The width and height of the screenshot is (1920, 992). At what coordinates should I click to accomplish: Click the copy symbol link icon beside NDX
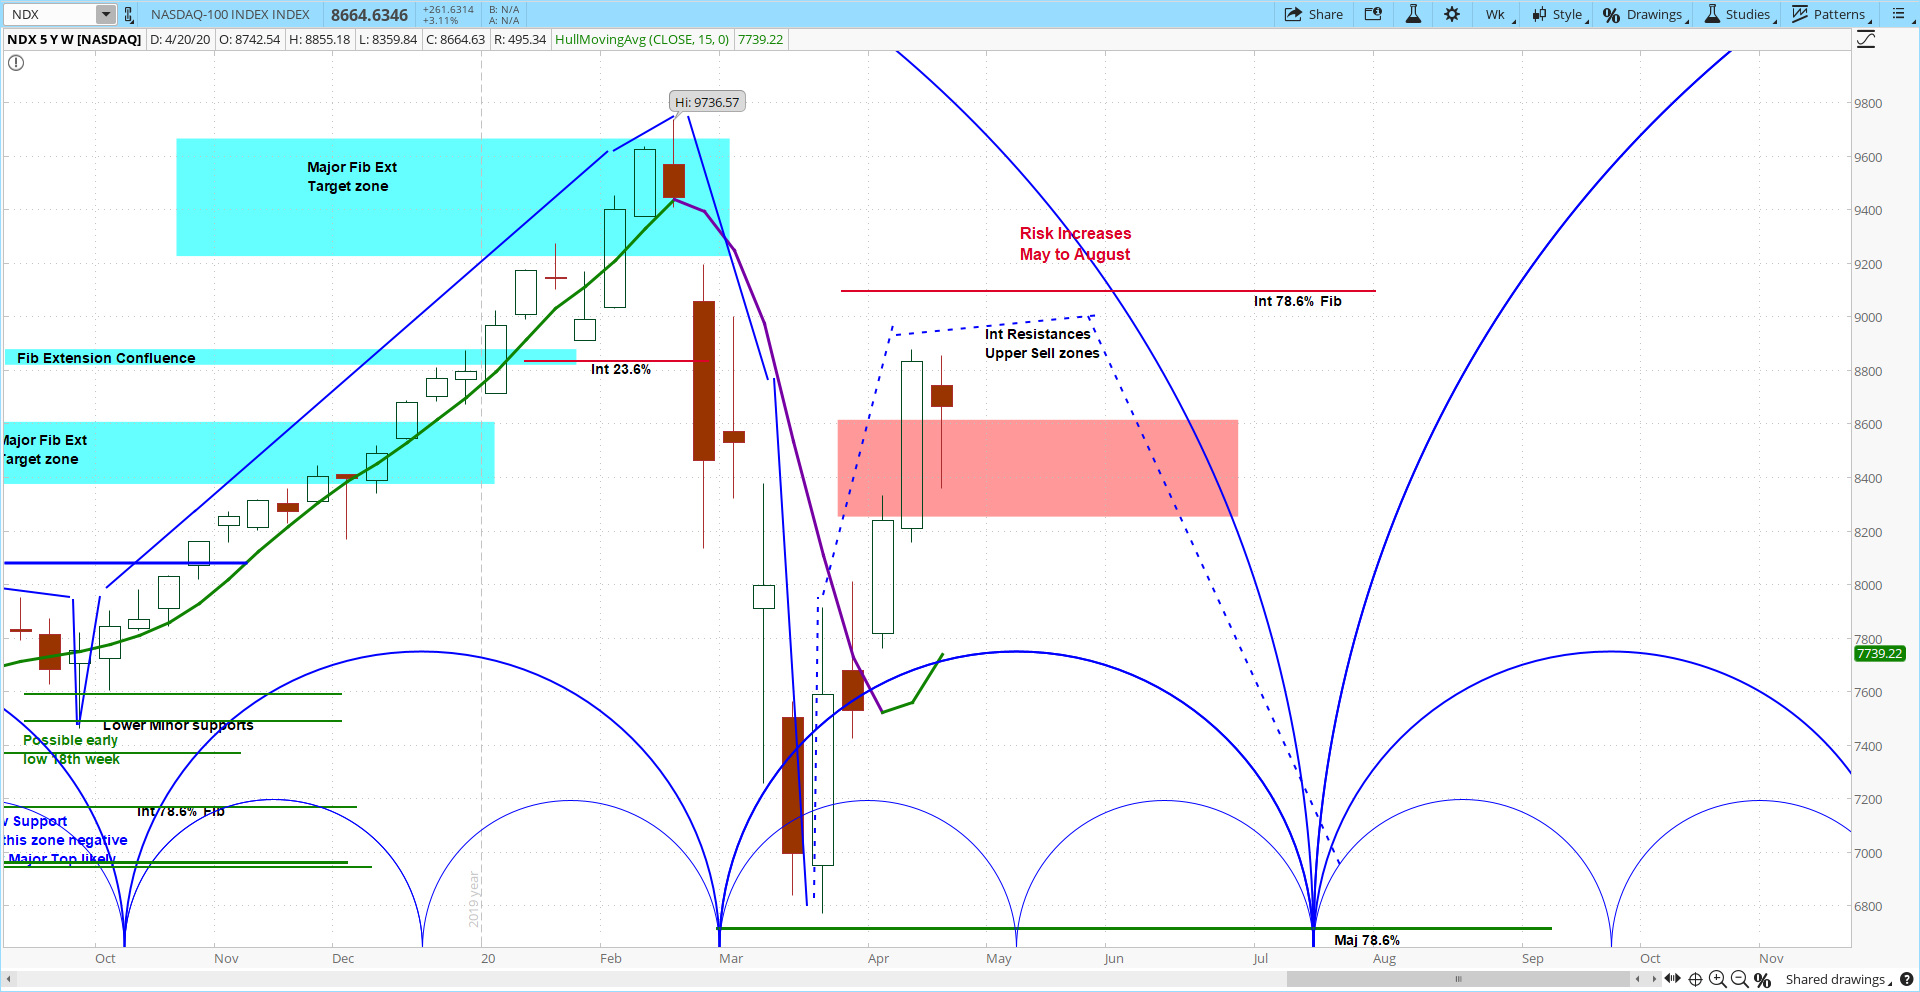coord(128,14)
